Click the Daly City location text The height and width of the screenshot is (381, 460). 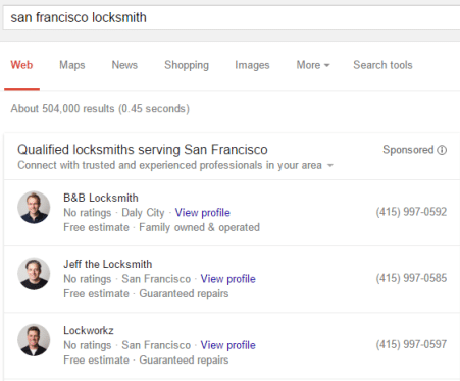click(143, 213)
